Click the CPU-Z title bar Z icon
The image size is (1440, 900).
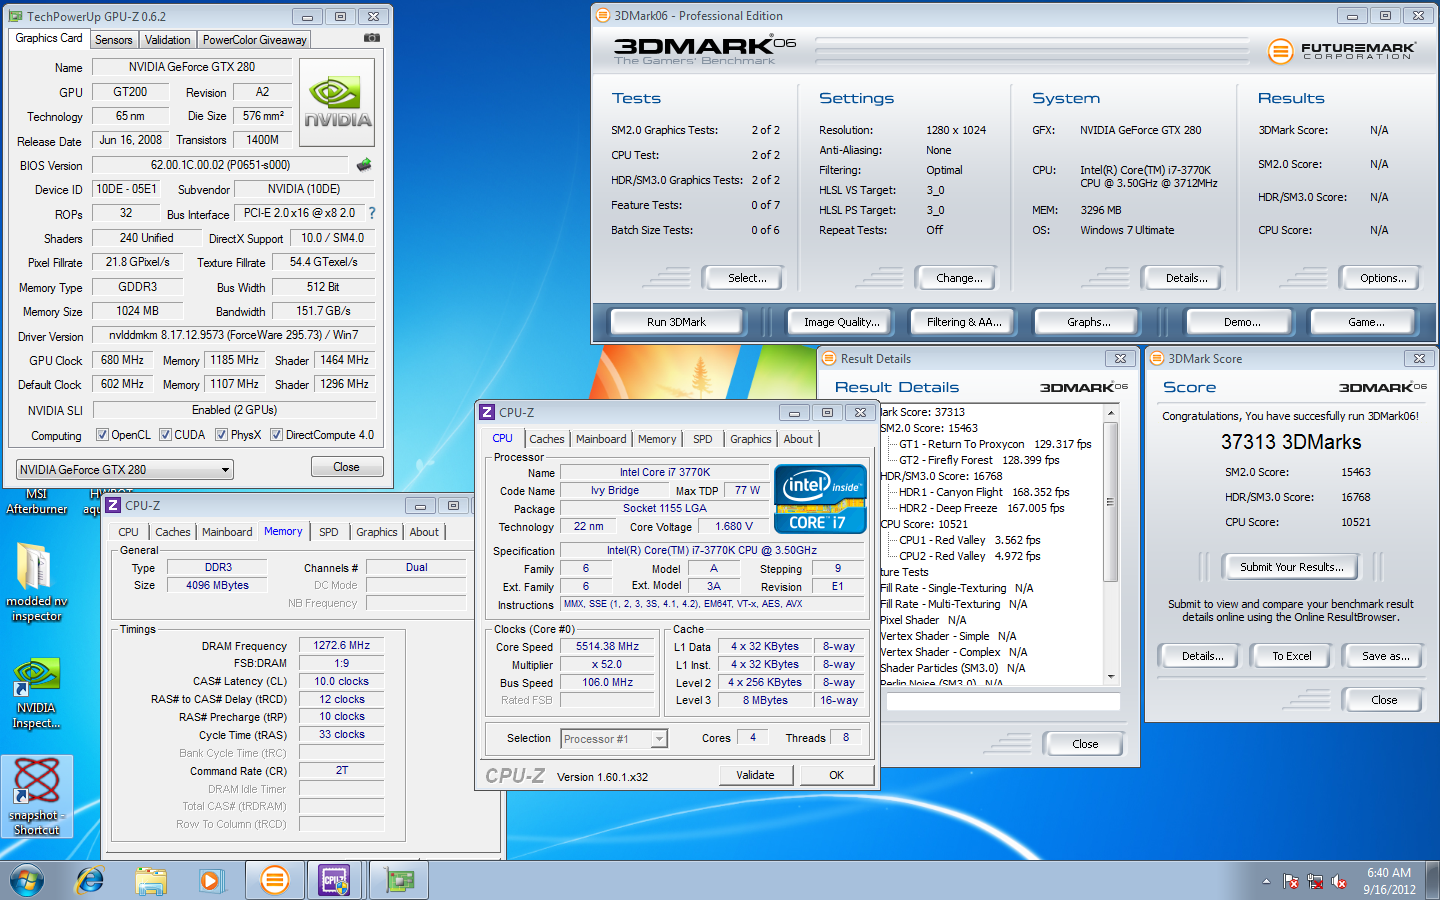(487, 412)
